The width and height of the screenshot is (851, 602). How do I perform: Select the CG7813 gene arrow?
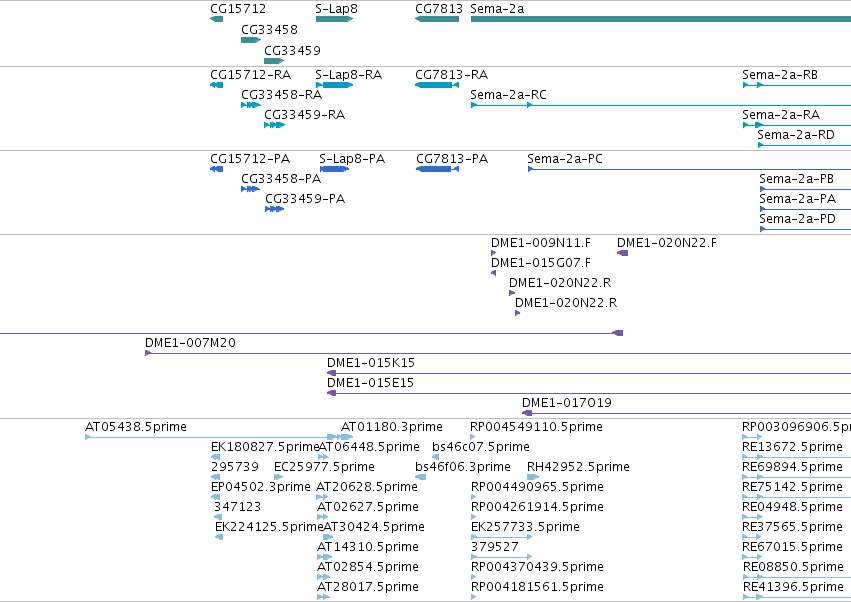click(x=437, y=19)
